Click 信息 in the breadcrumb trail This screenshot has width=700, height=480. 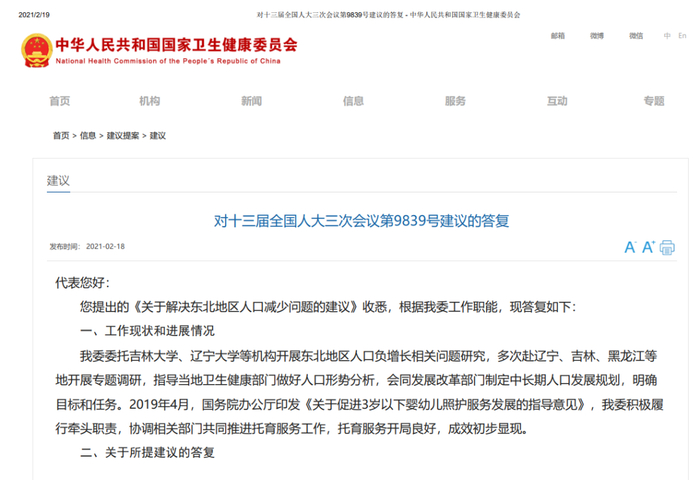pos(88,136)
